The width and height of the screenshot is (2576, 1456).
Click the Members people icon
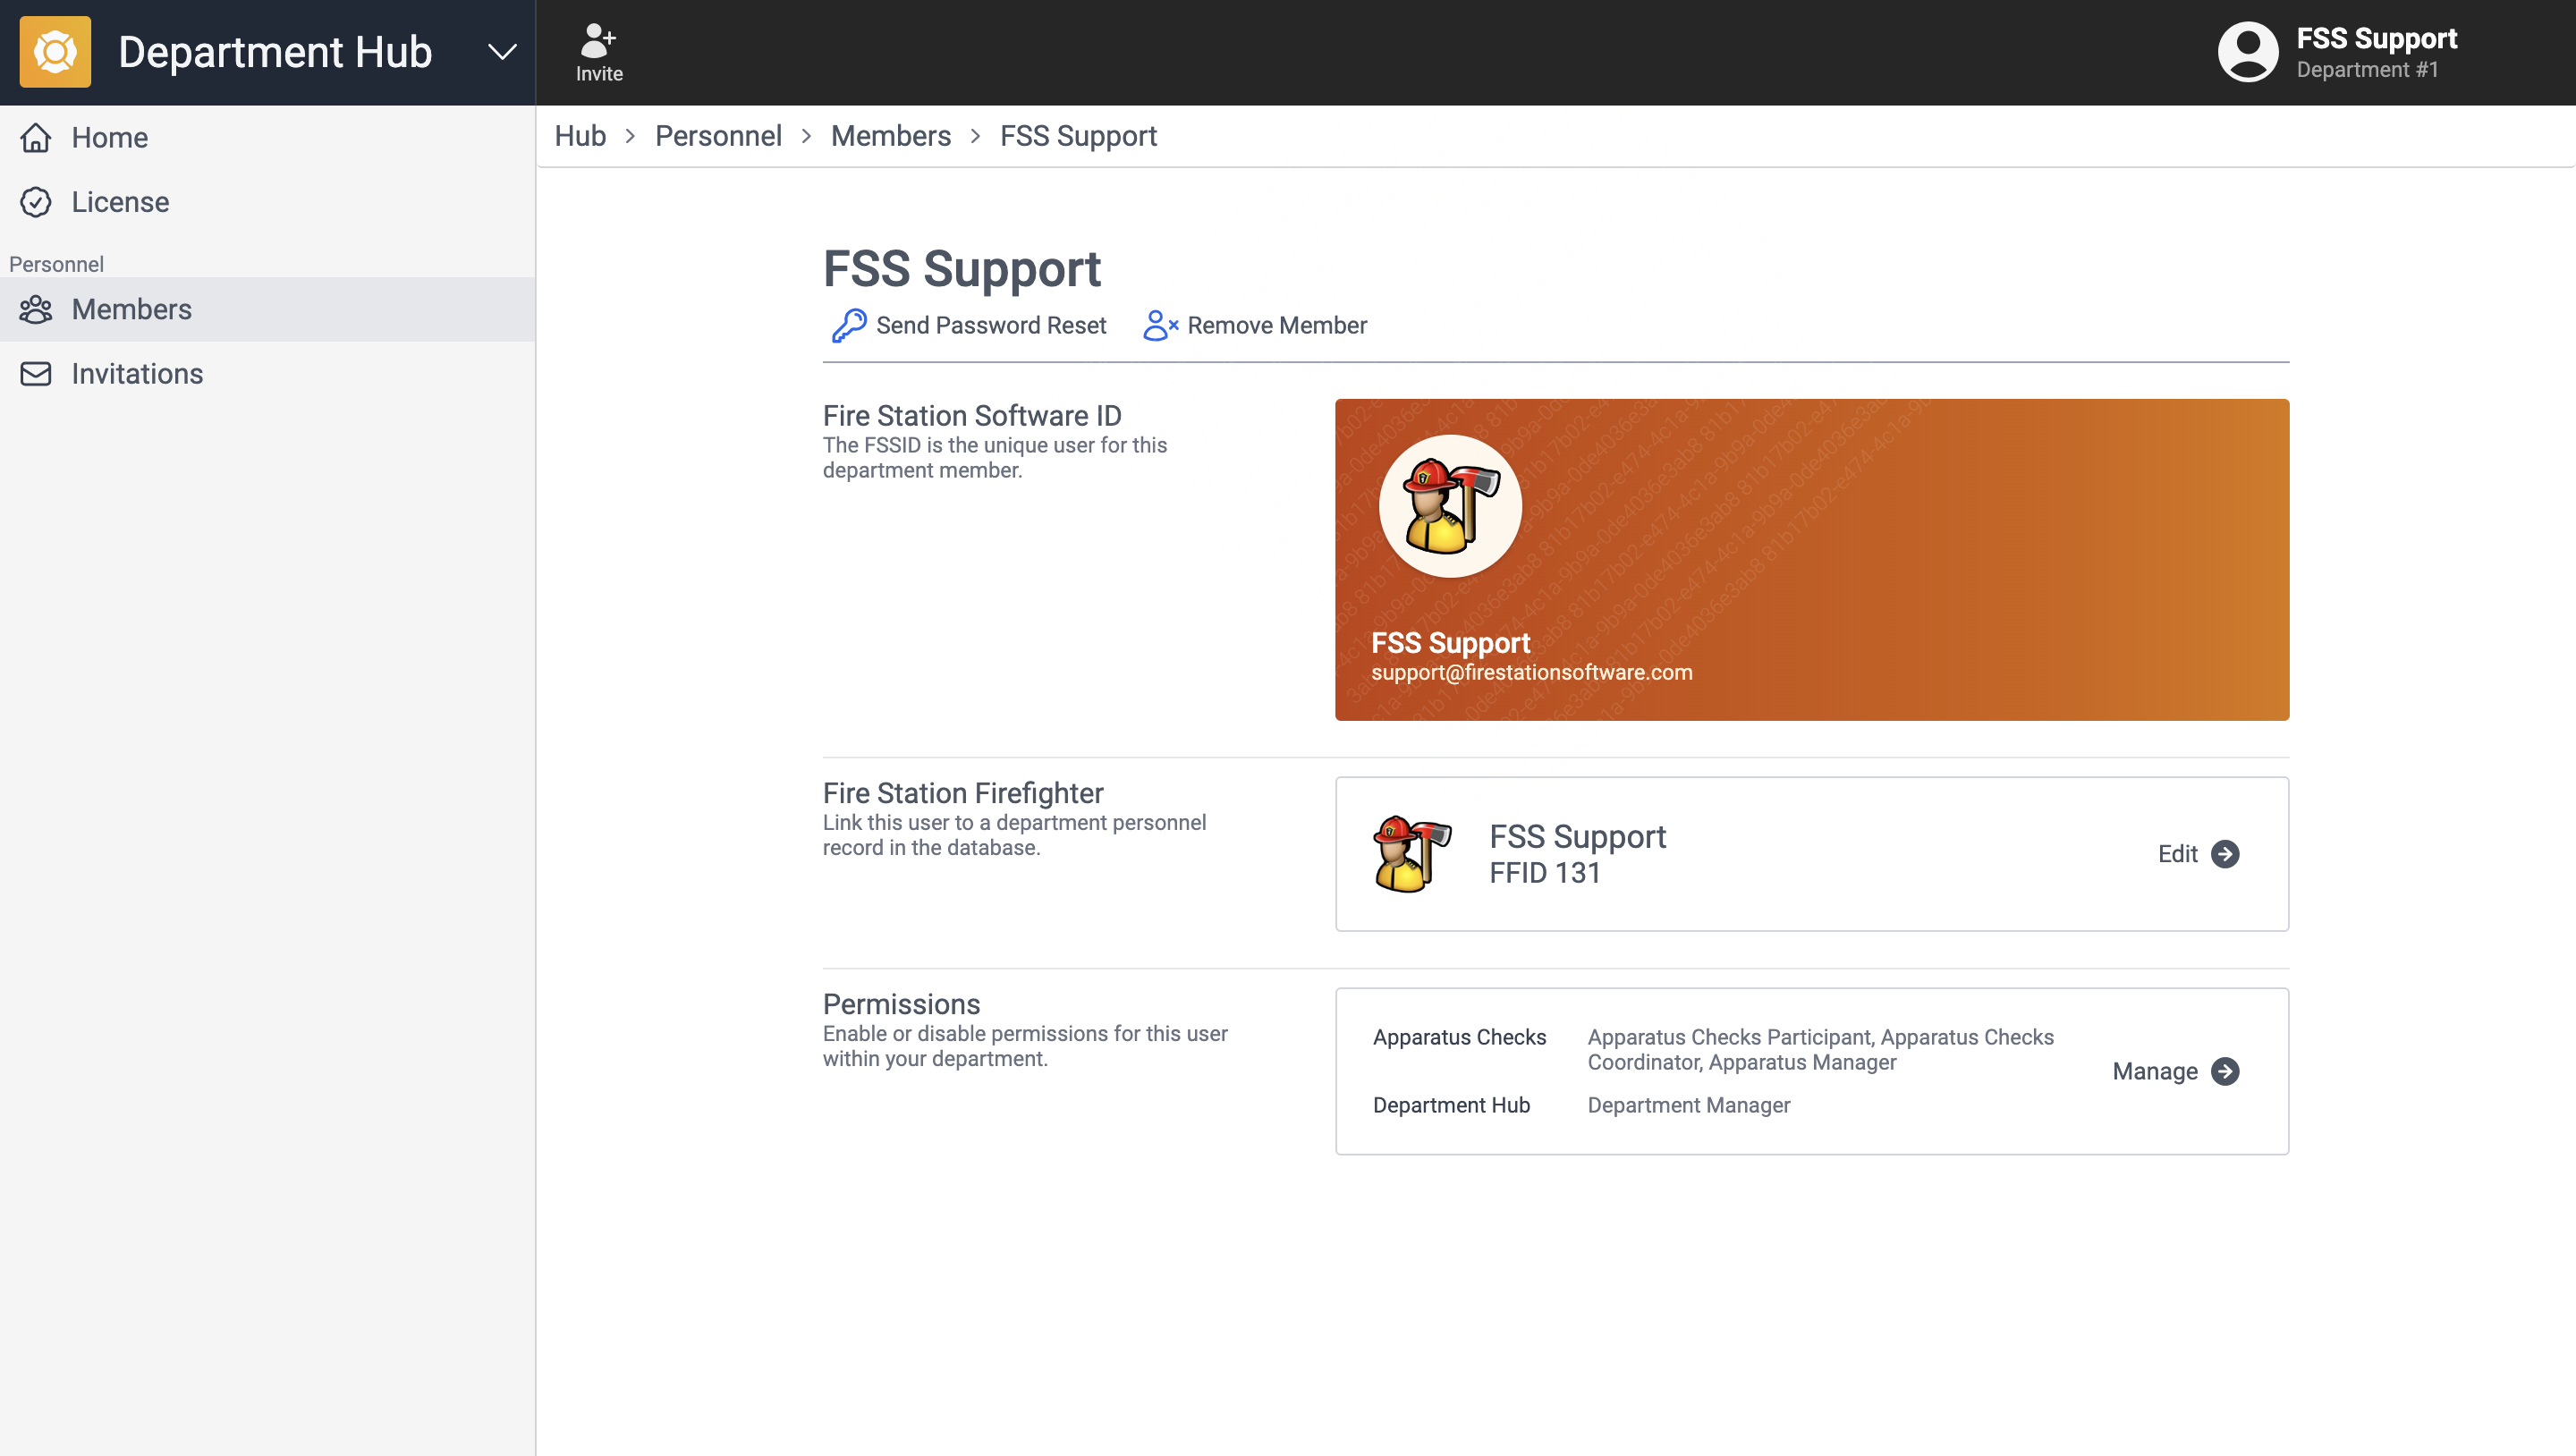36,310
